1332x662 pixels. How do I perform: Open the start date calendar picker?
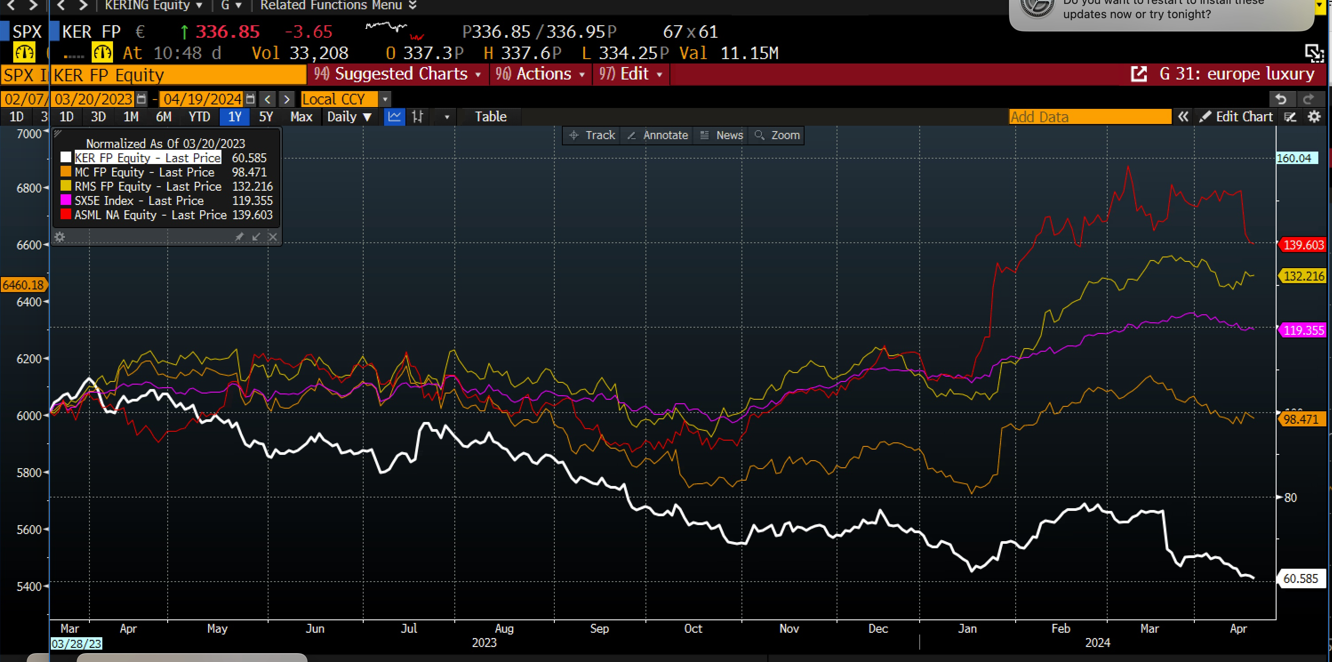(x=141, y=99)
